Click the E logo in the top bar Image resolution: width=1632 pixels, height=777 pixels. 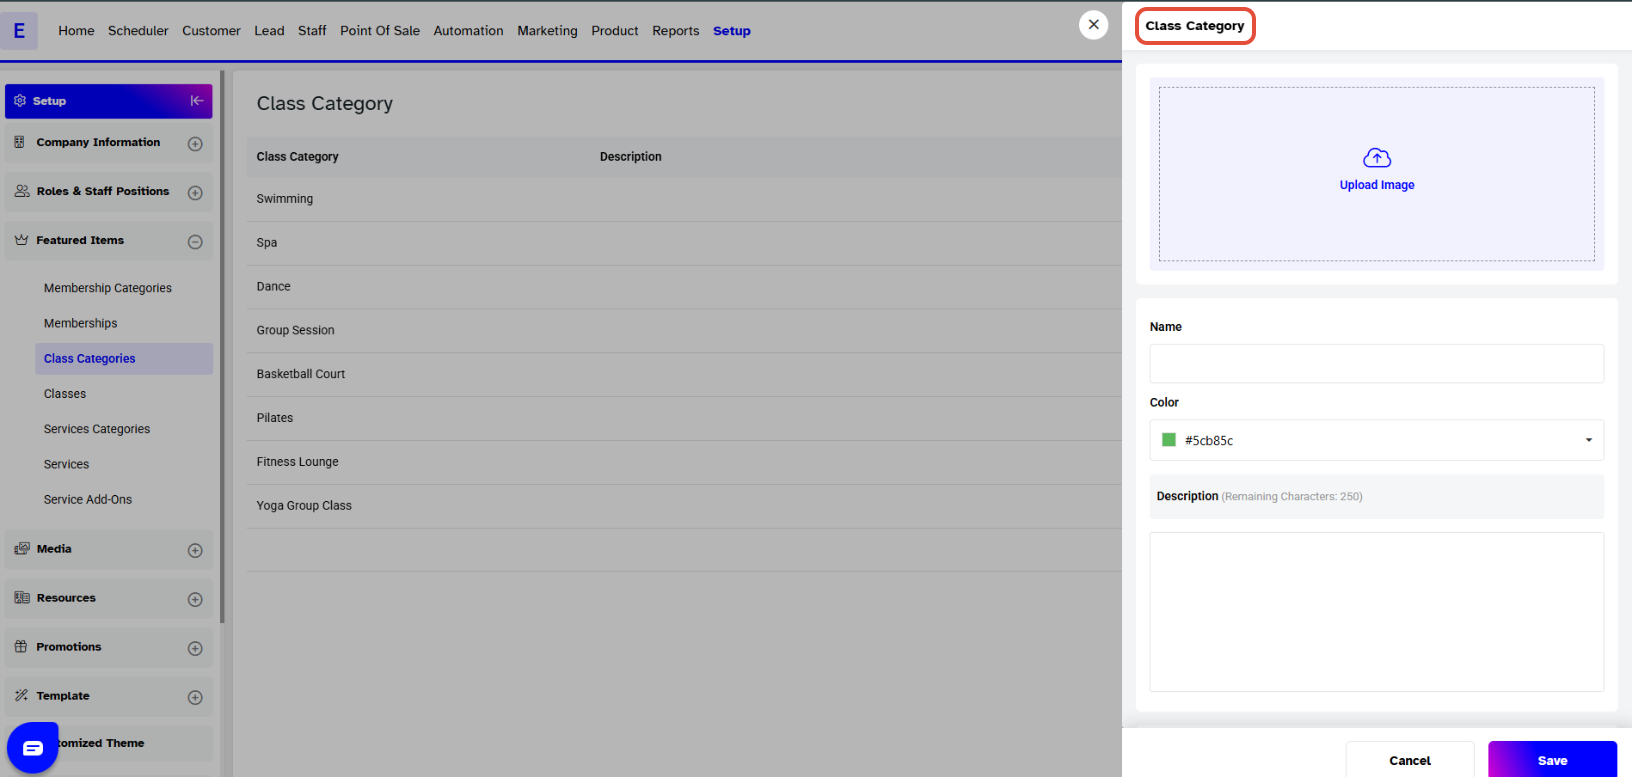pyautogui.click(x=19, y=31)
